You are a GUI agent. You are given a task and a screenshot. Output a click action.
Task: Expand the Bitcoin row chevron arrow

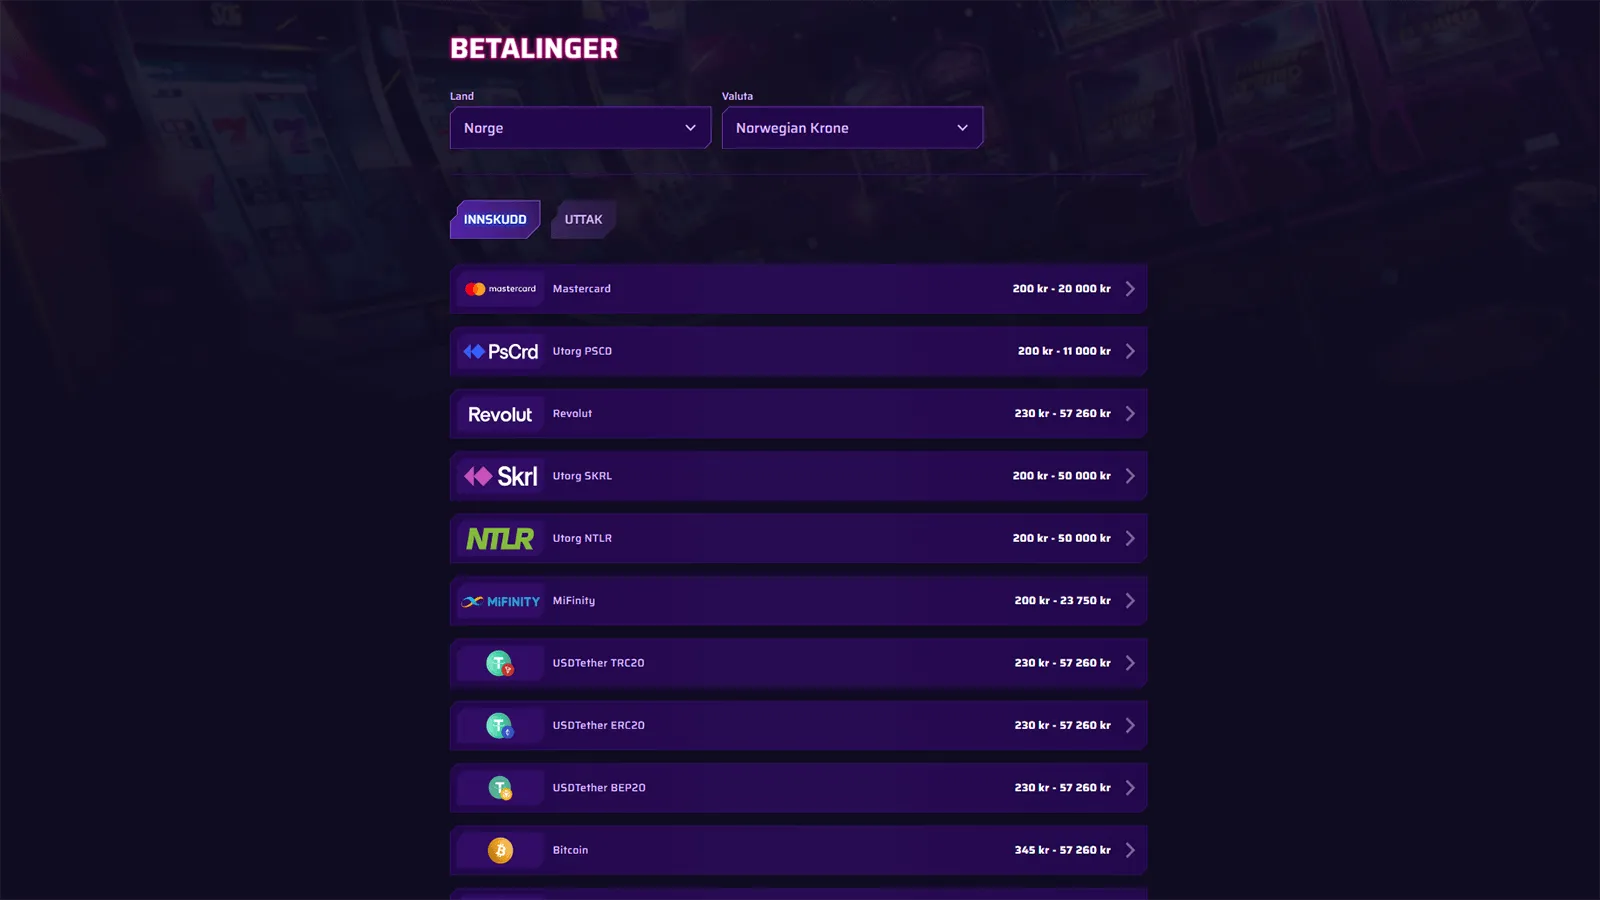tap(1130, 850)
